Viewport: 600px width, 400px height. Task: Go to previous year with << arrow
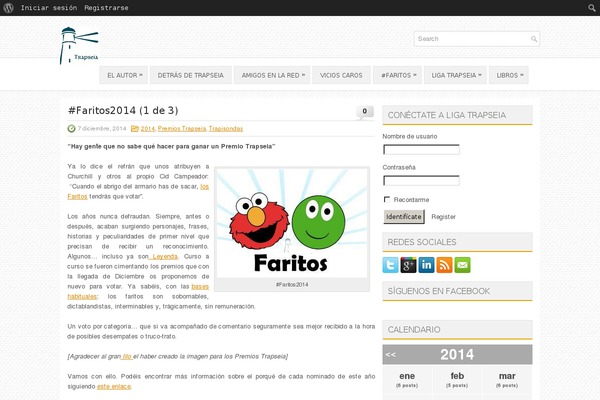pos(391,354)
